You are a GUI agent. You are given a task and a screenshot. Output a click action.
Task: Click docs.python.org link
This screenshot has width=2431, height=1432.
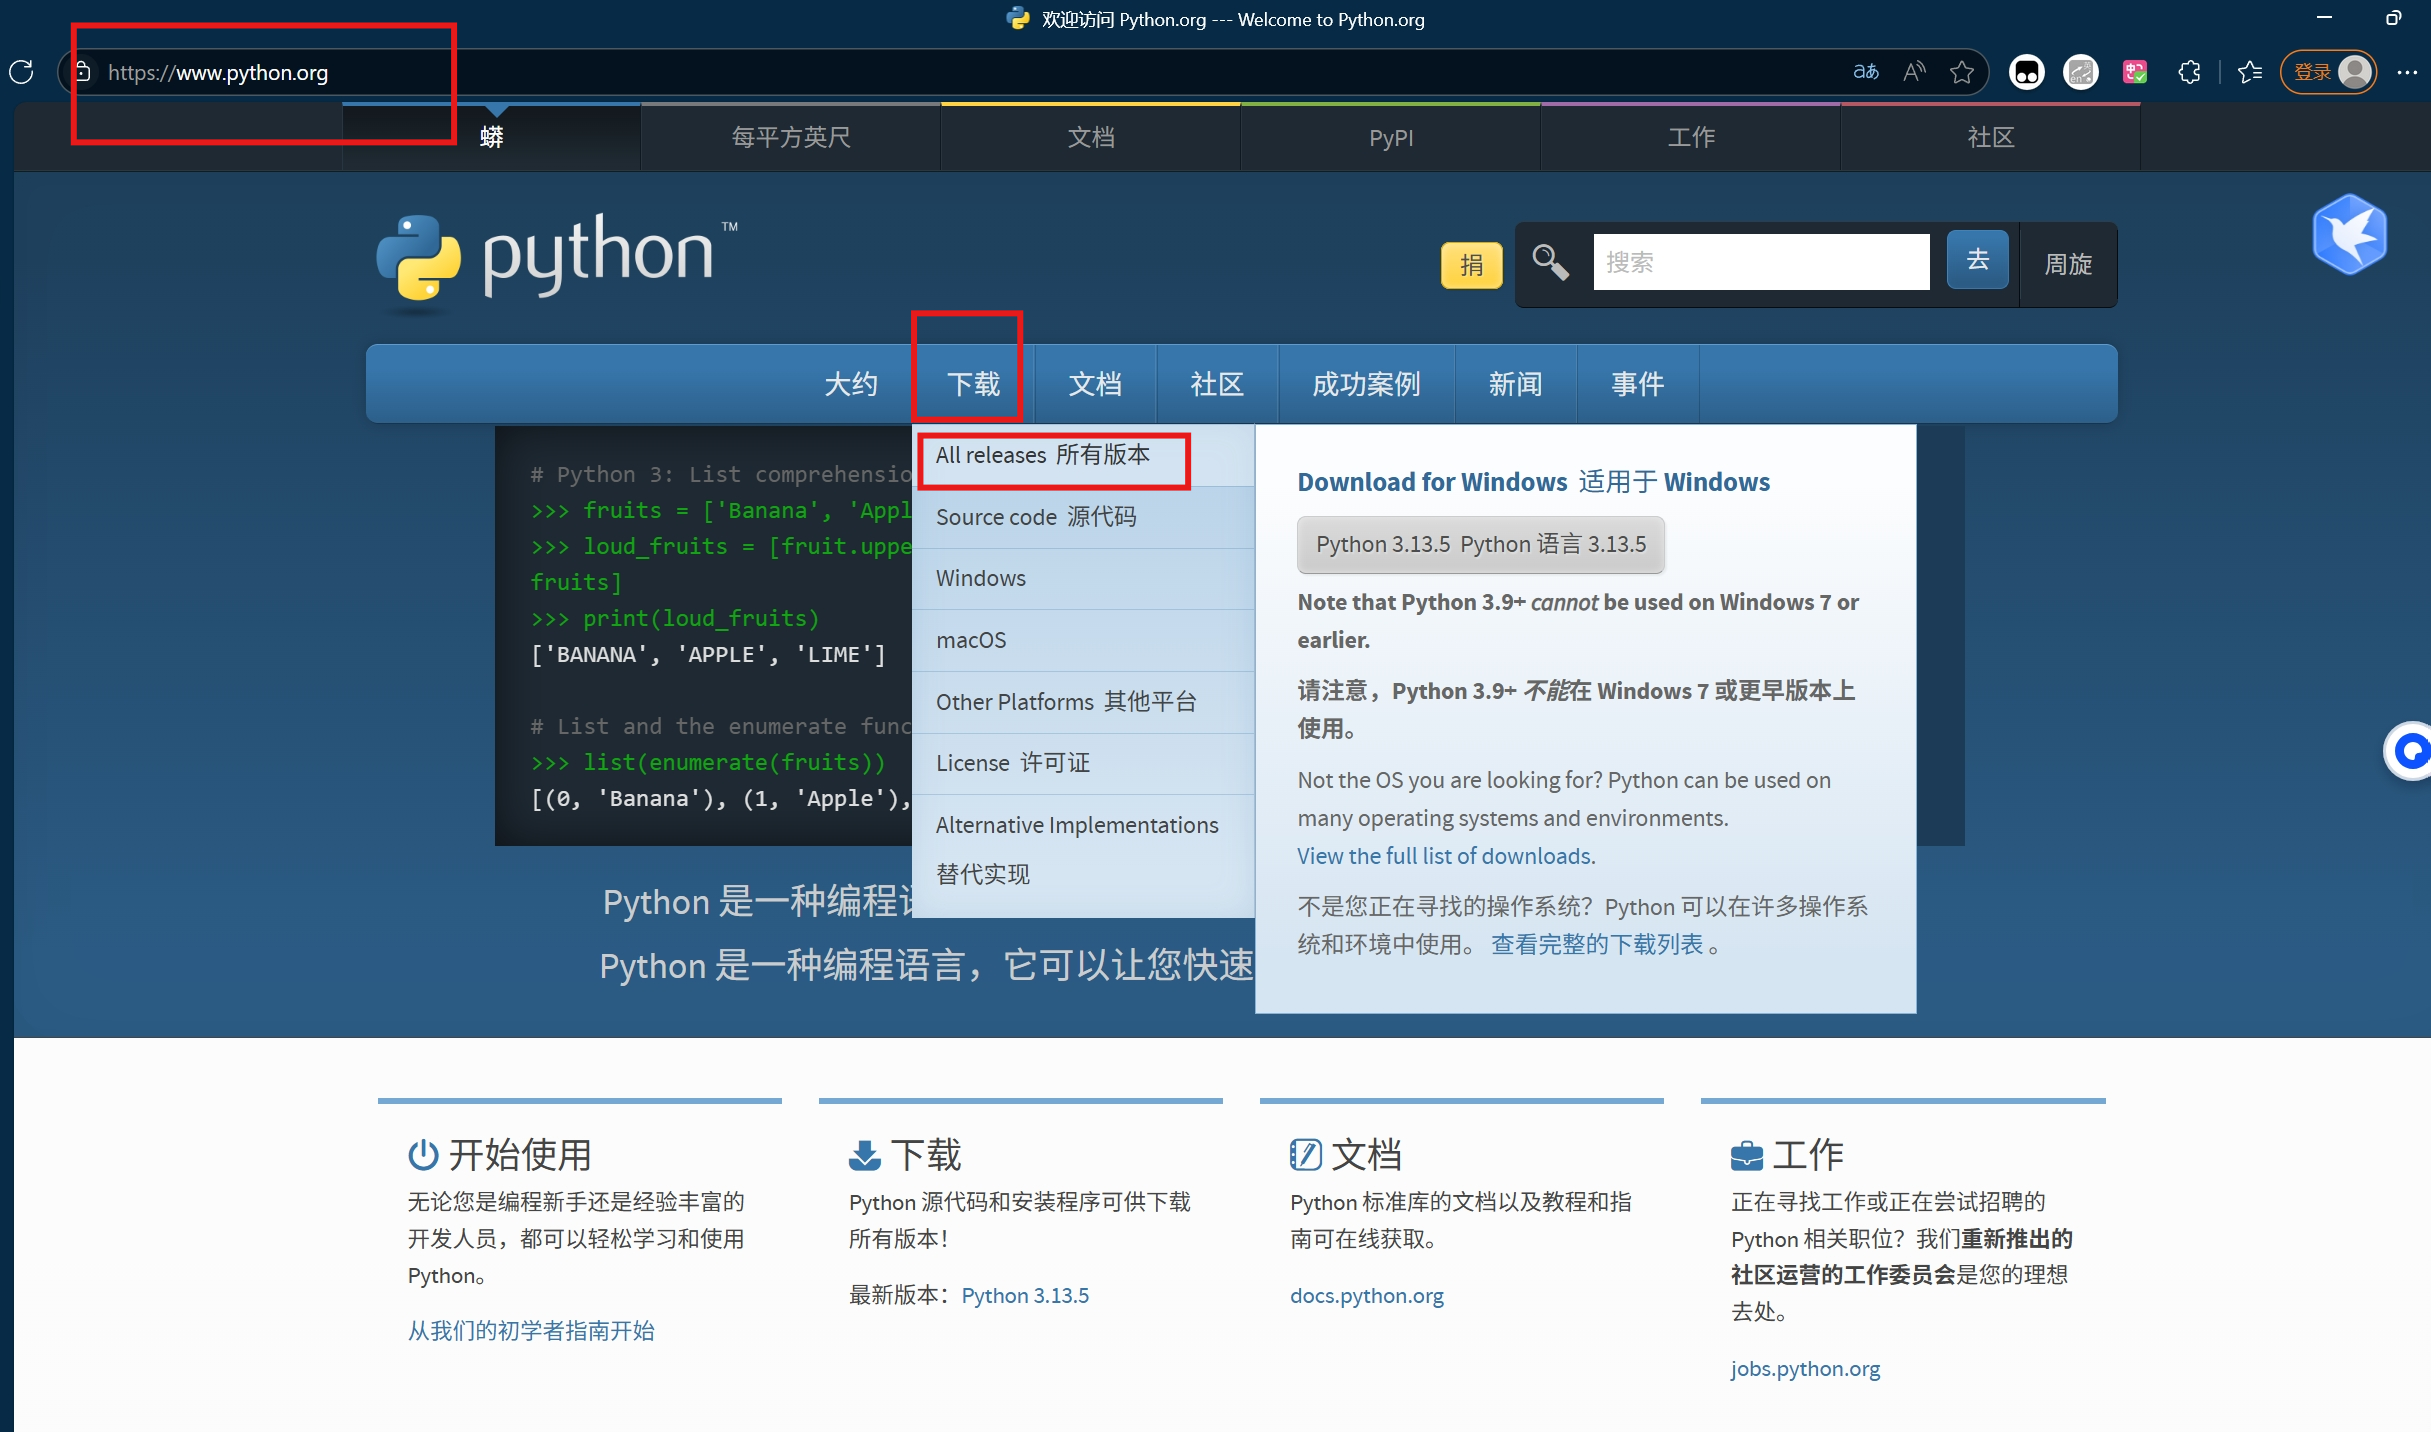(x=1366, y=1295)
